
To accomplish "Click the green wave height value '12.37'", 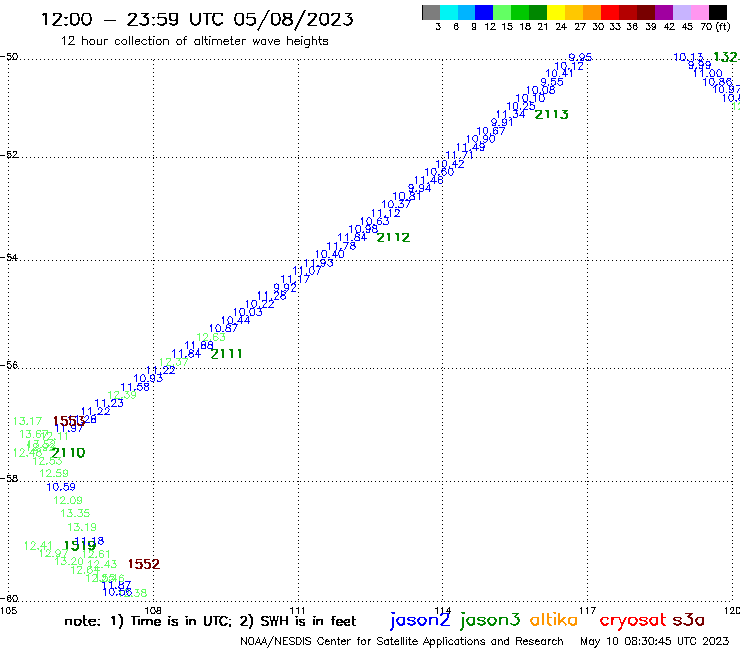I will 174,362.
